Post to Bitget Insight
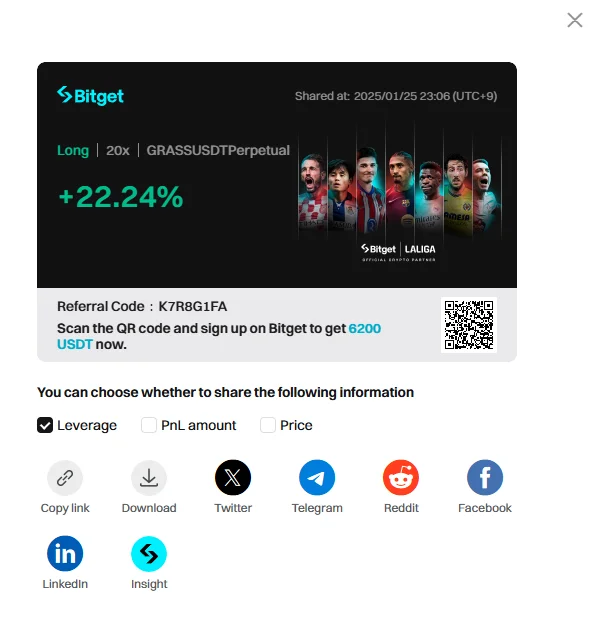 (x=149, y=554)
